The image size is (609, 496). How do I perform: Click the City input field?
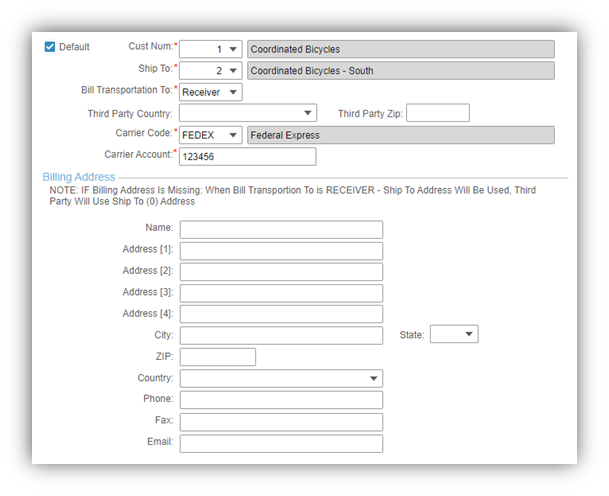pyautogui.click(x=281, y=336)
